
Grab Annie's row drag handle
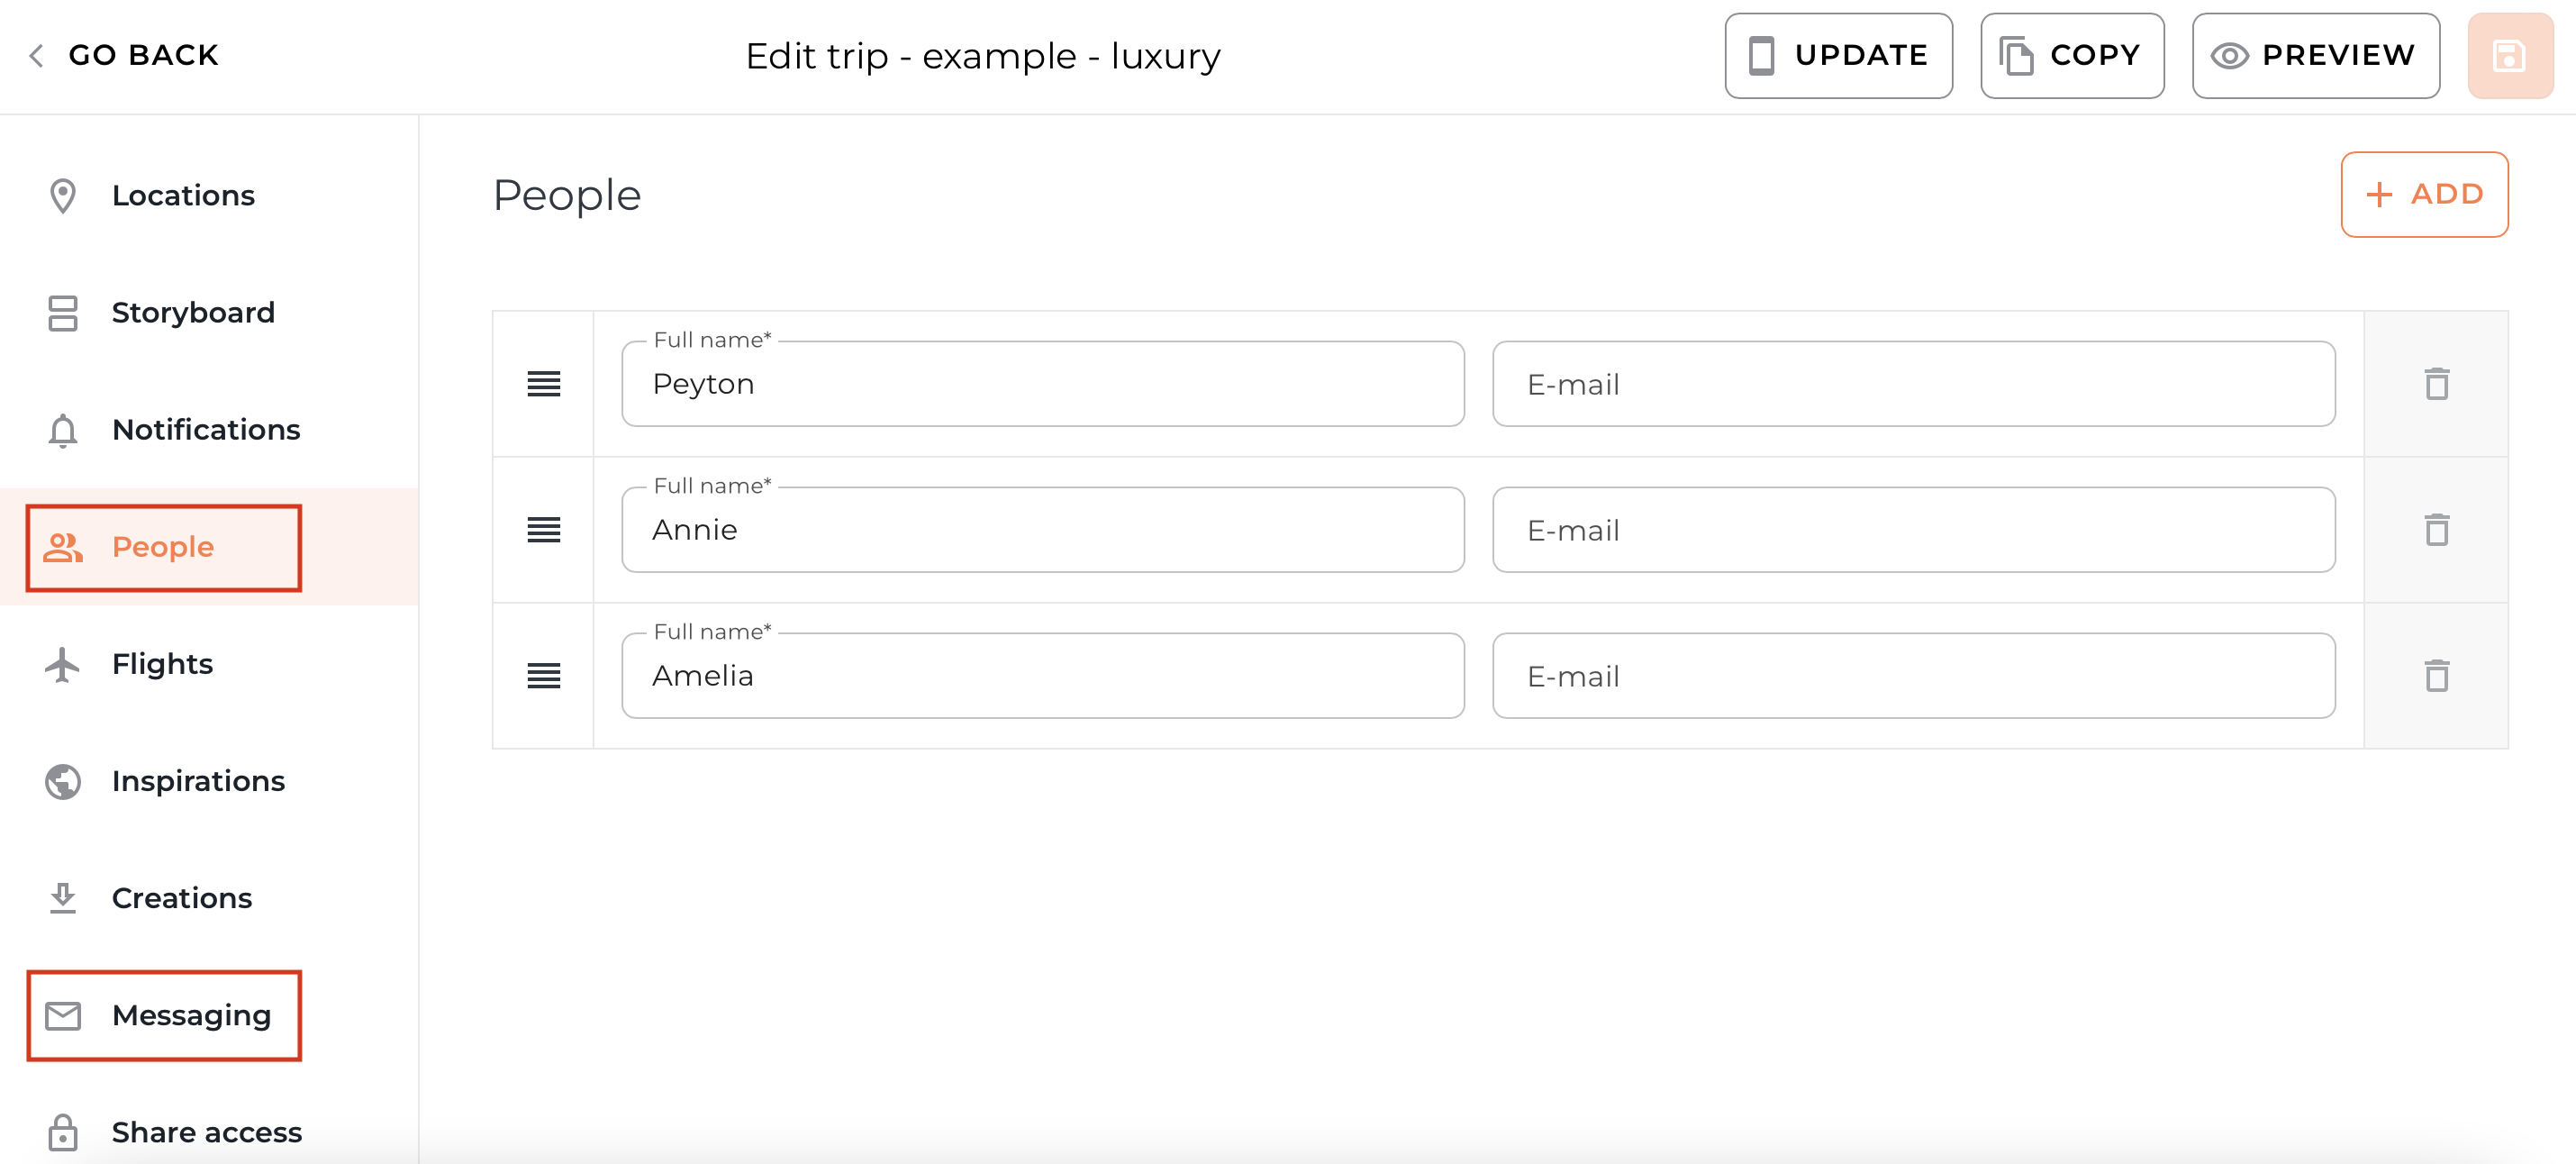(544, 531)
